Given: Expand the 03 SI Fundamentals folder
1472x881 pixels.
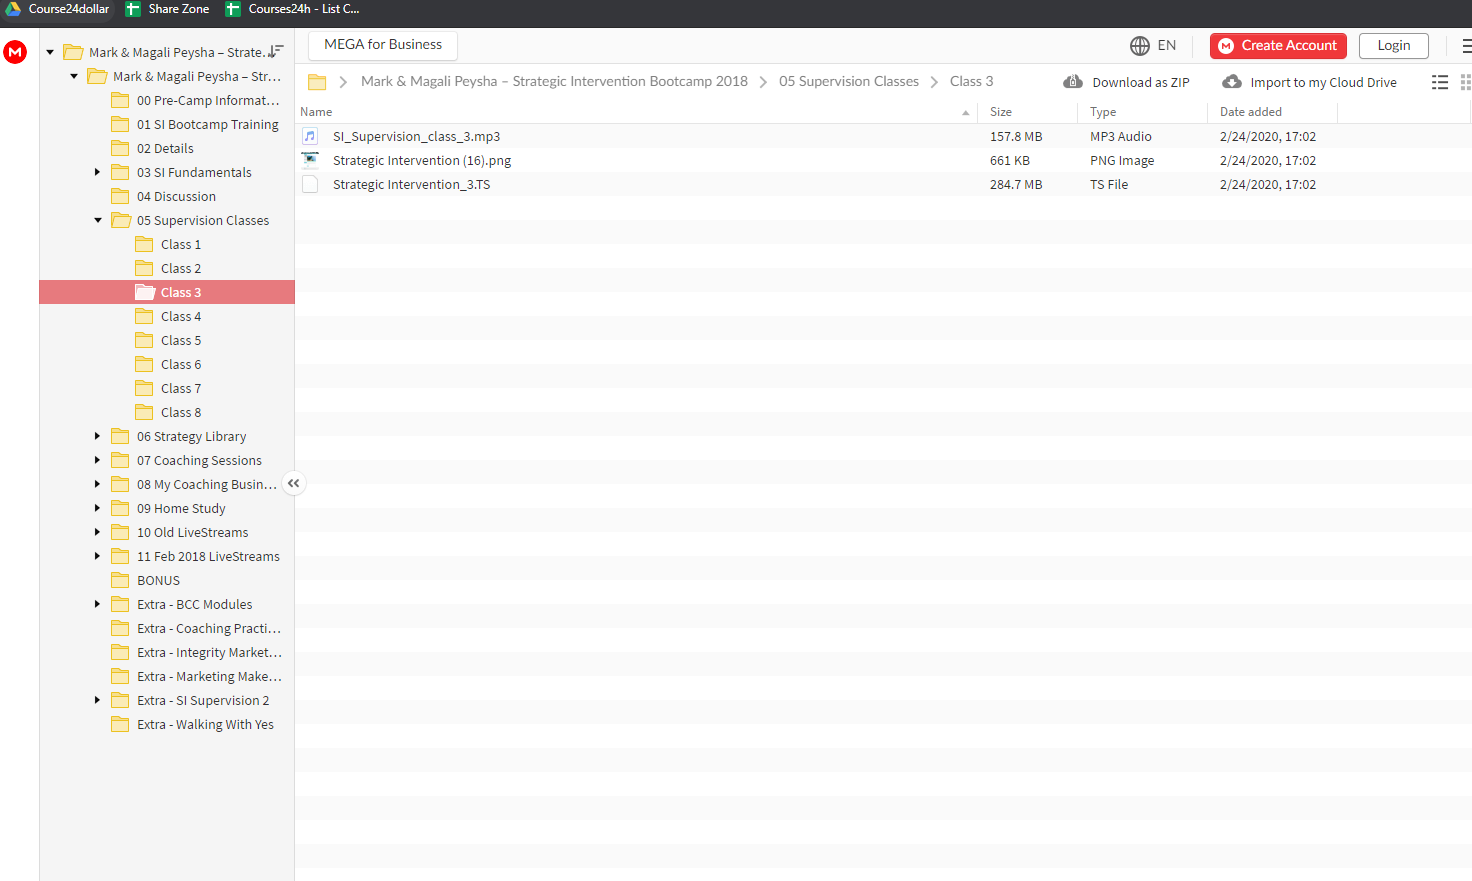Looking at the screenshot, I should click(x=97, y=172).
